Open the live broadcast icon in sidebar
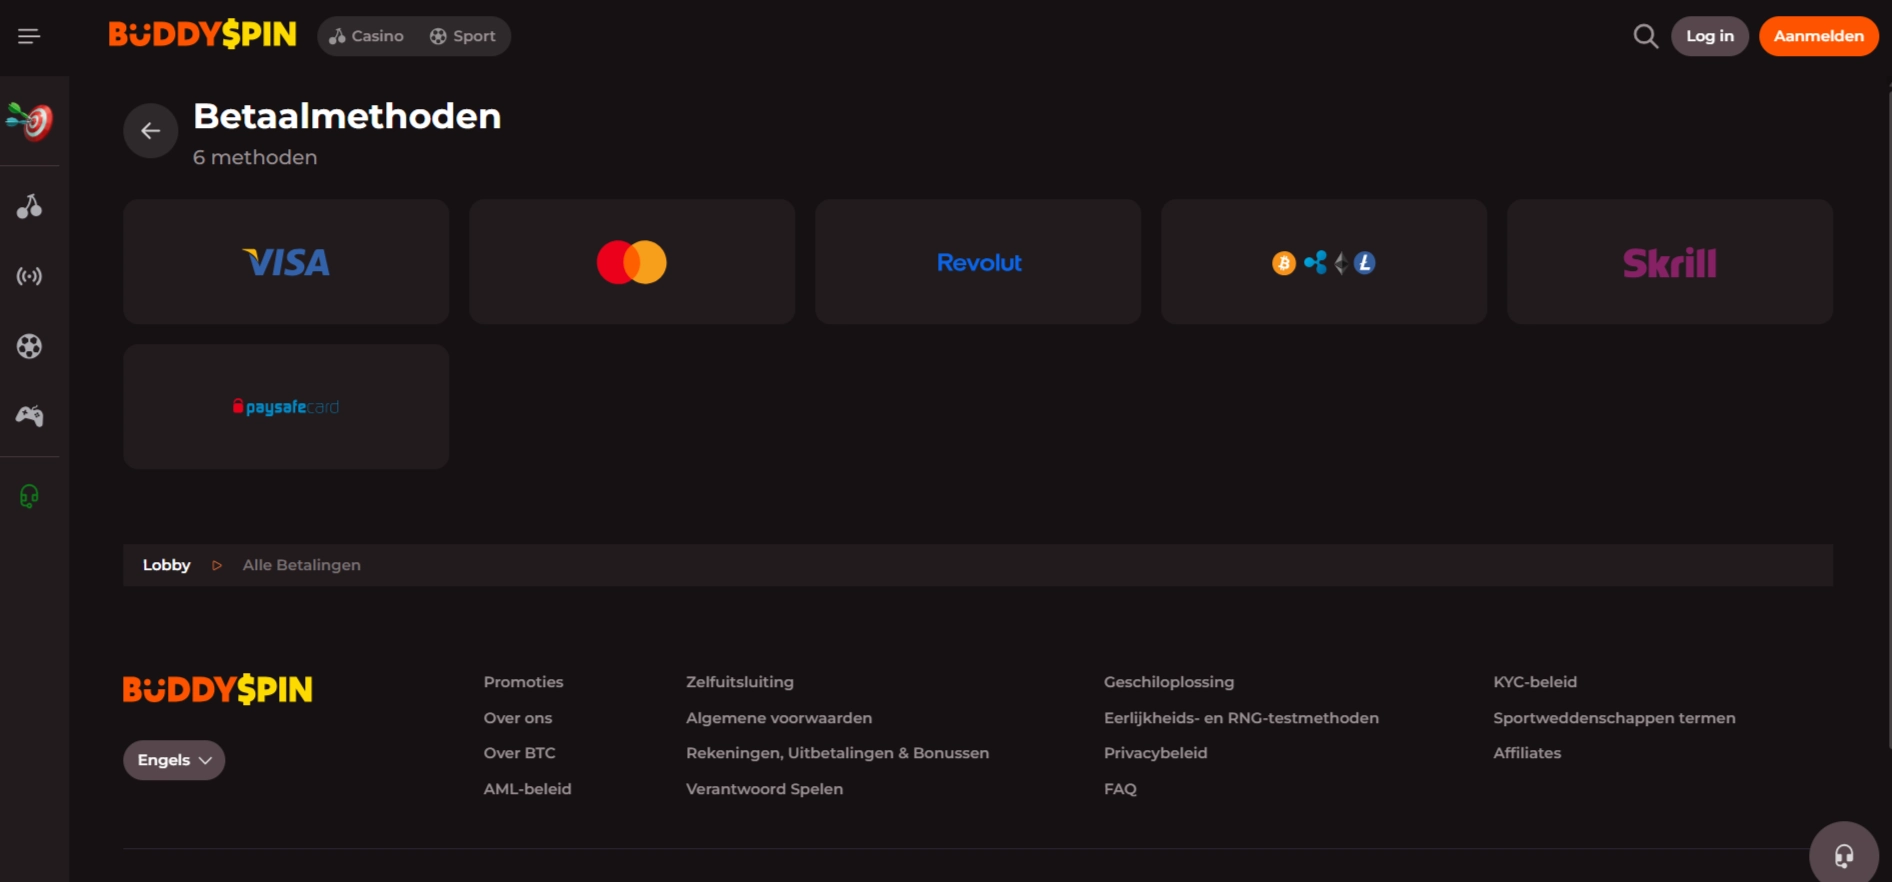Viewport: 1892px width, 882px height. 29,276
